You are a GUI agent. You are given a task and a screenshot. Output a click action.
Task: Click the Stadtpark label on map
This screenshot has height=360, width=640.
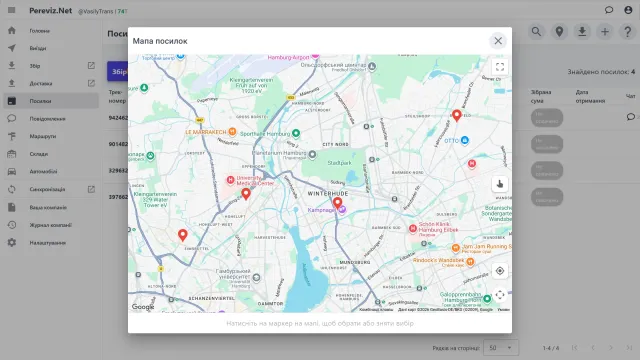pos(339,163)
